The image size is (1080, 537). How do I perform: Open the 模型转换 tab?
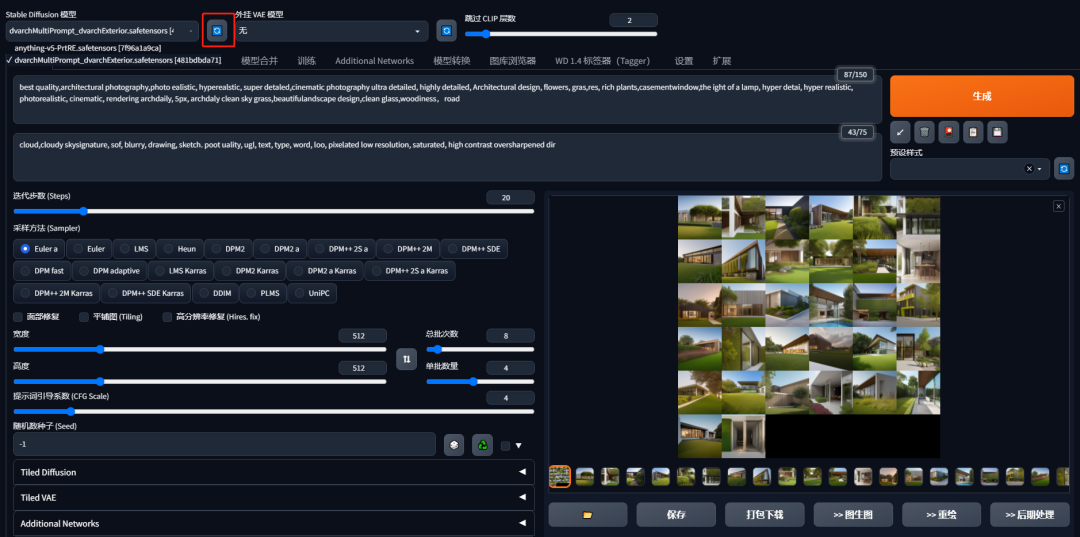[452, 61]
